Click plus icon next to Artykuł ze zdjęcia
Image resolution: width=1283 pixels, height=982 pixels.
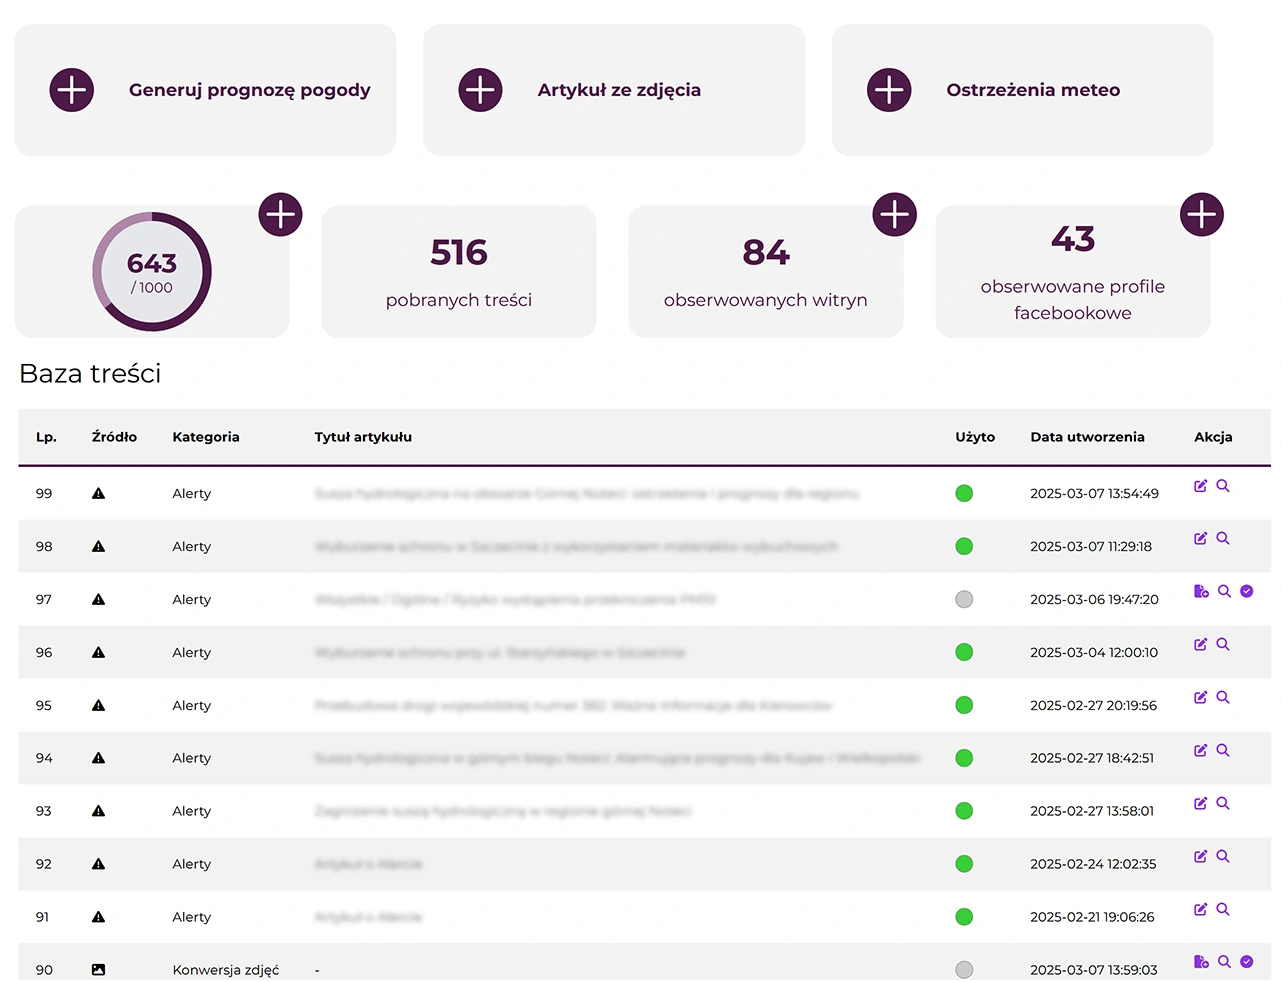pyautogui.click(x=480, y=90)
